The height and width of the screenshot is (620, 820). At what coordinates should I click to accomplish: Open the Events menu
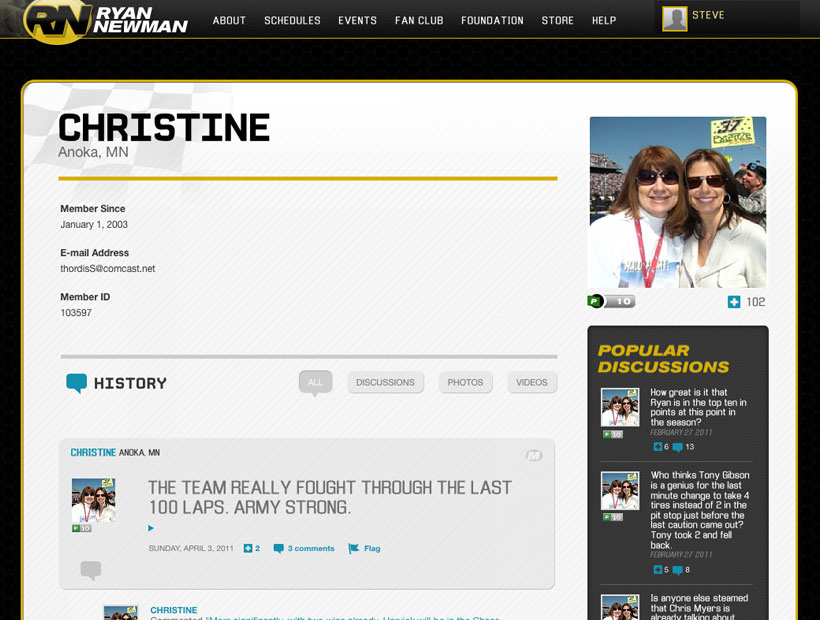[x=357, y=20]
